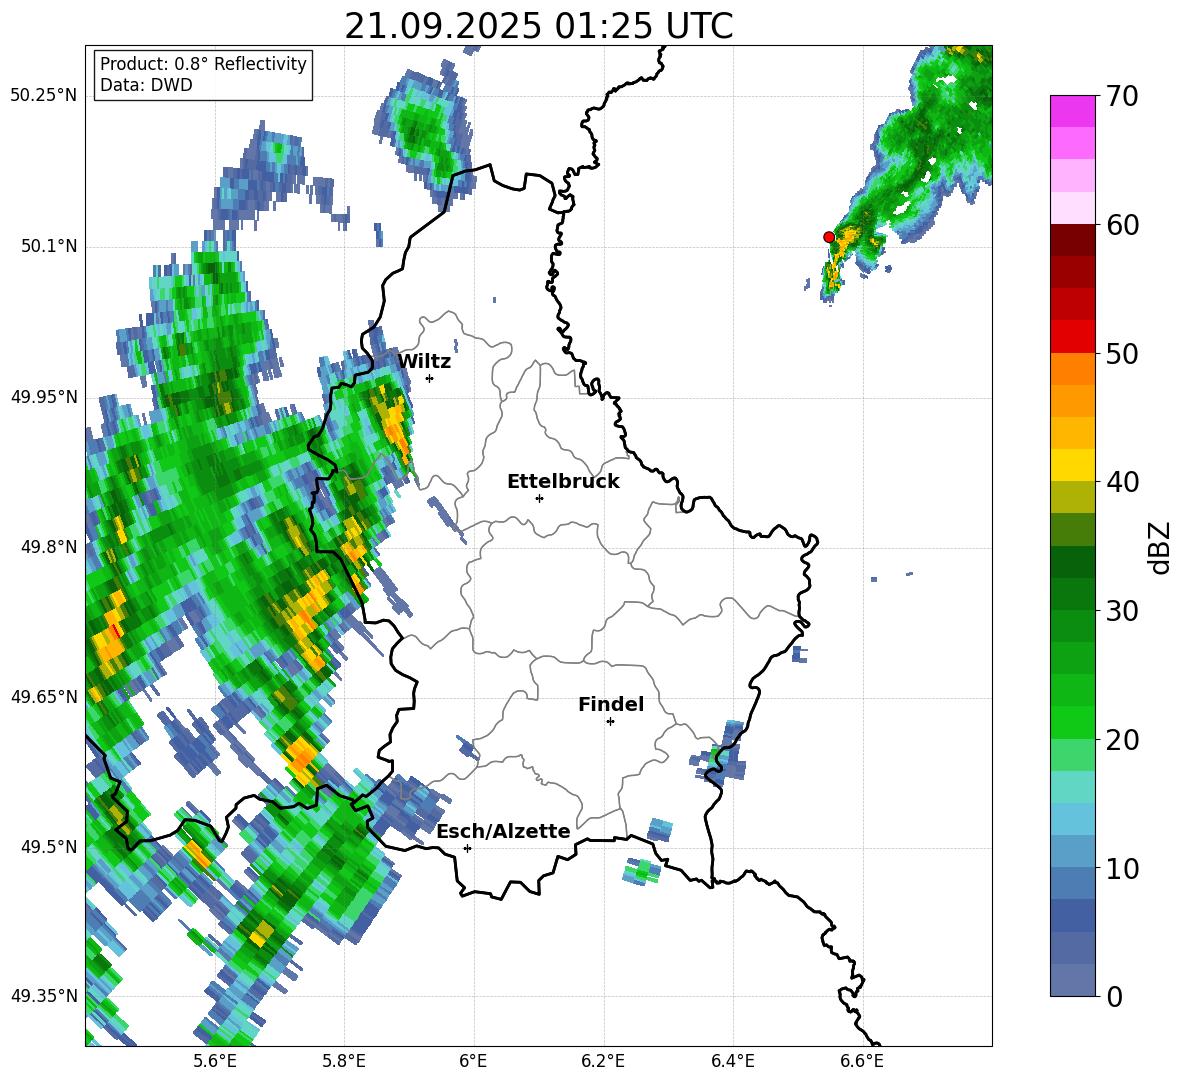Image resolution: width=1184 pixels, height=1081 pixels.
Task: Click the Ettelbruck city cross marker
Action: click(539, 498)
